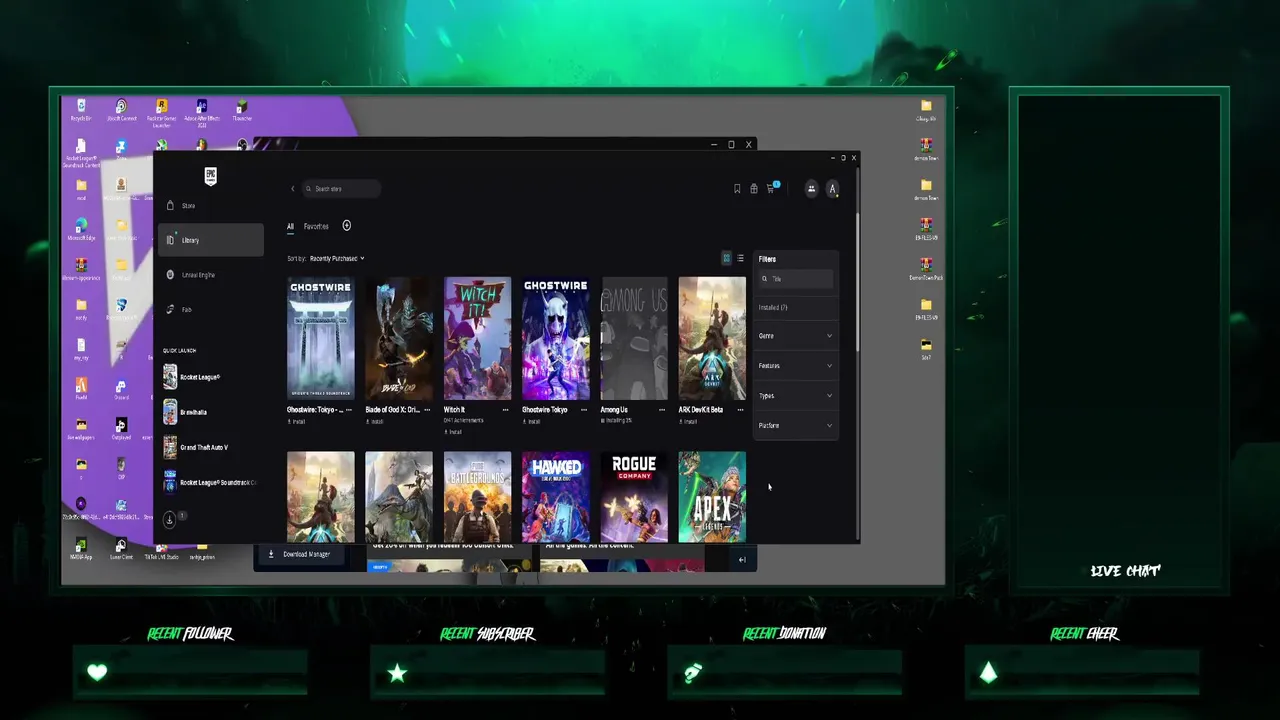
Task: Open the Hawked game cover
Action: click(x=556, y=497)
